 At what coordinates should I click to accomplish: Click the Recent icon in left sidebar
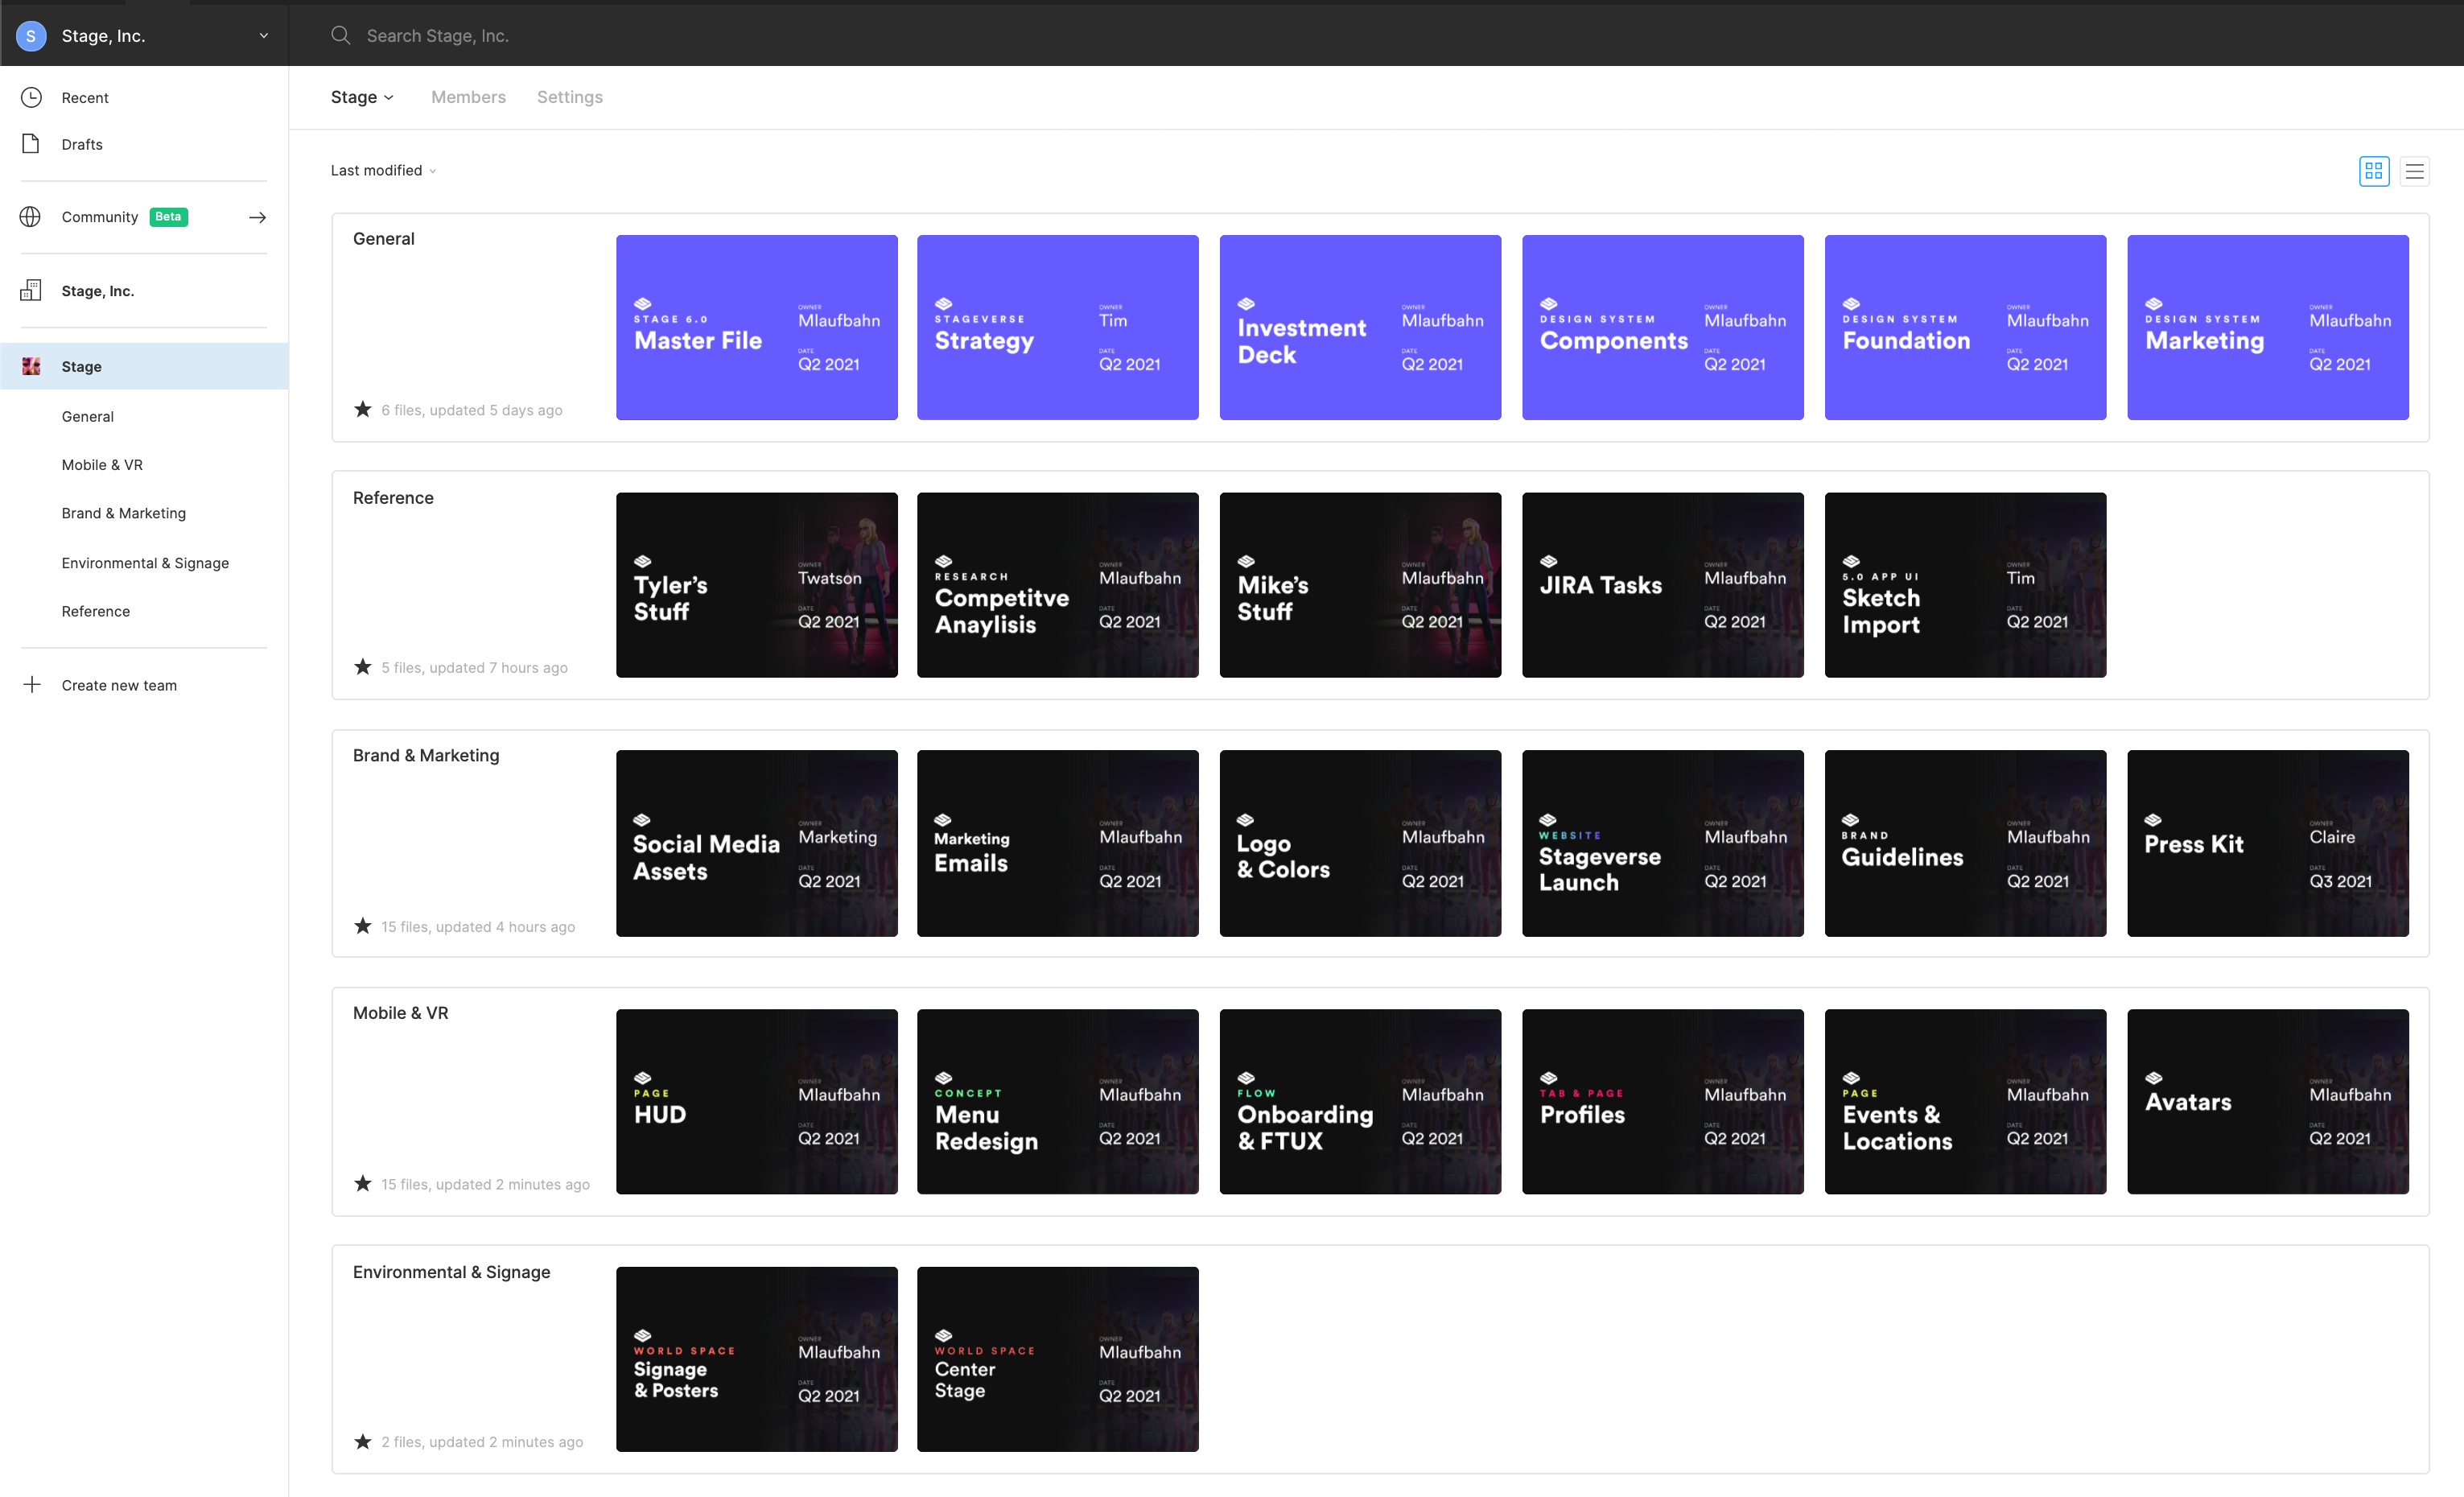coord(31,95)
